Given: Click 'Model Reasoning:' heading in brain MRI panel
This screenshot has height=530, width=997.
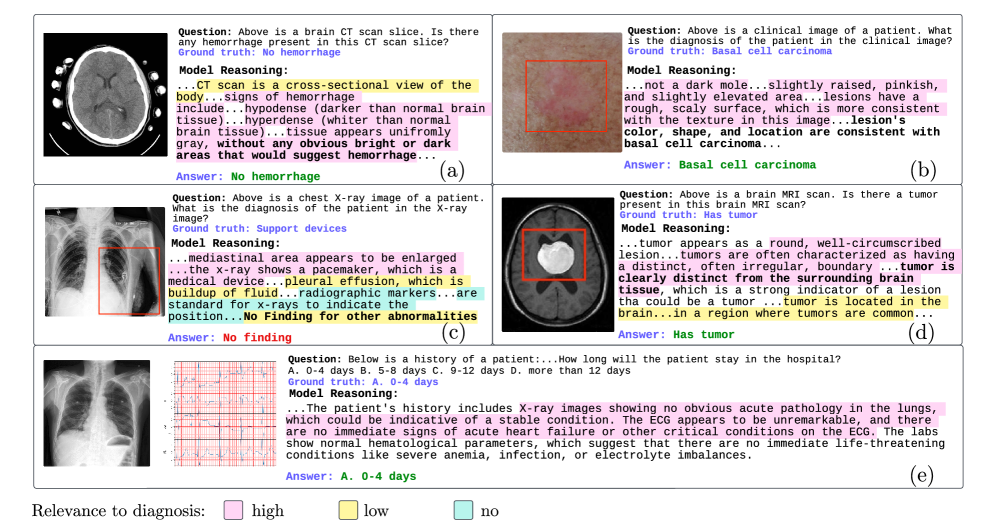Looking at the screenshot, I should 676,229.
